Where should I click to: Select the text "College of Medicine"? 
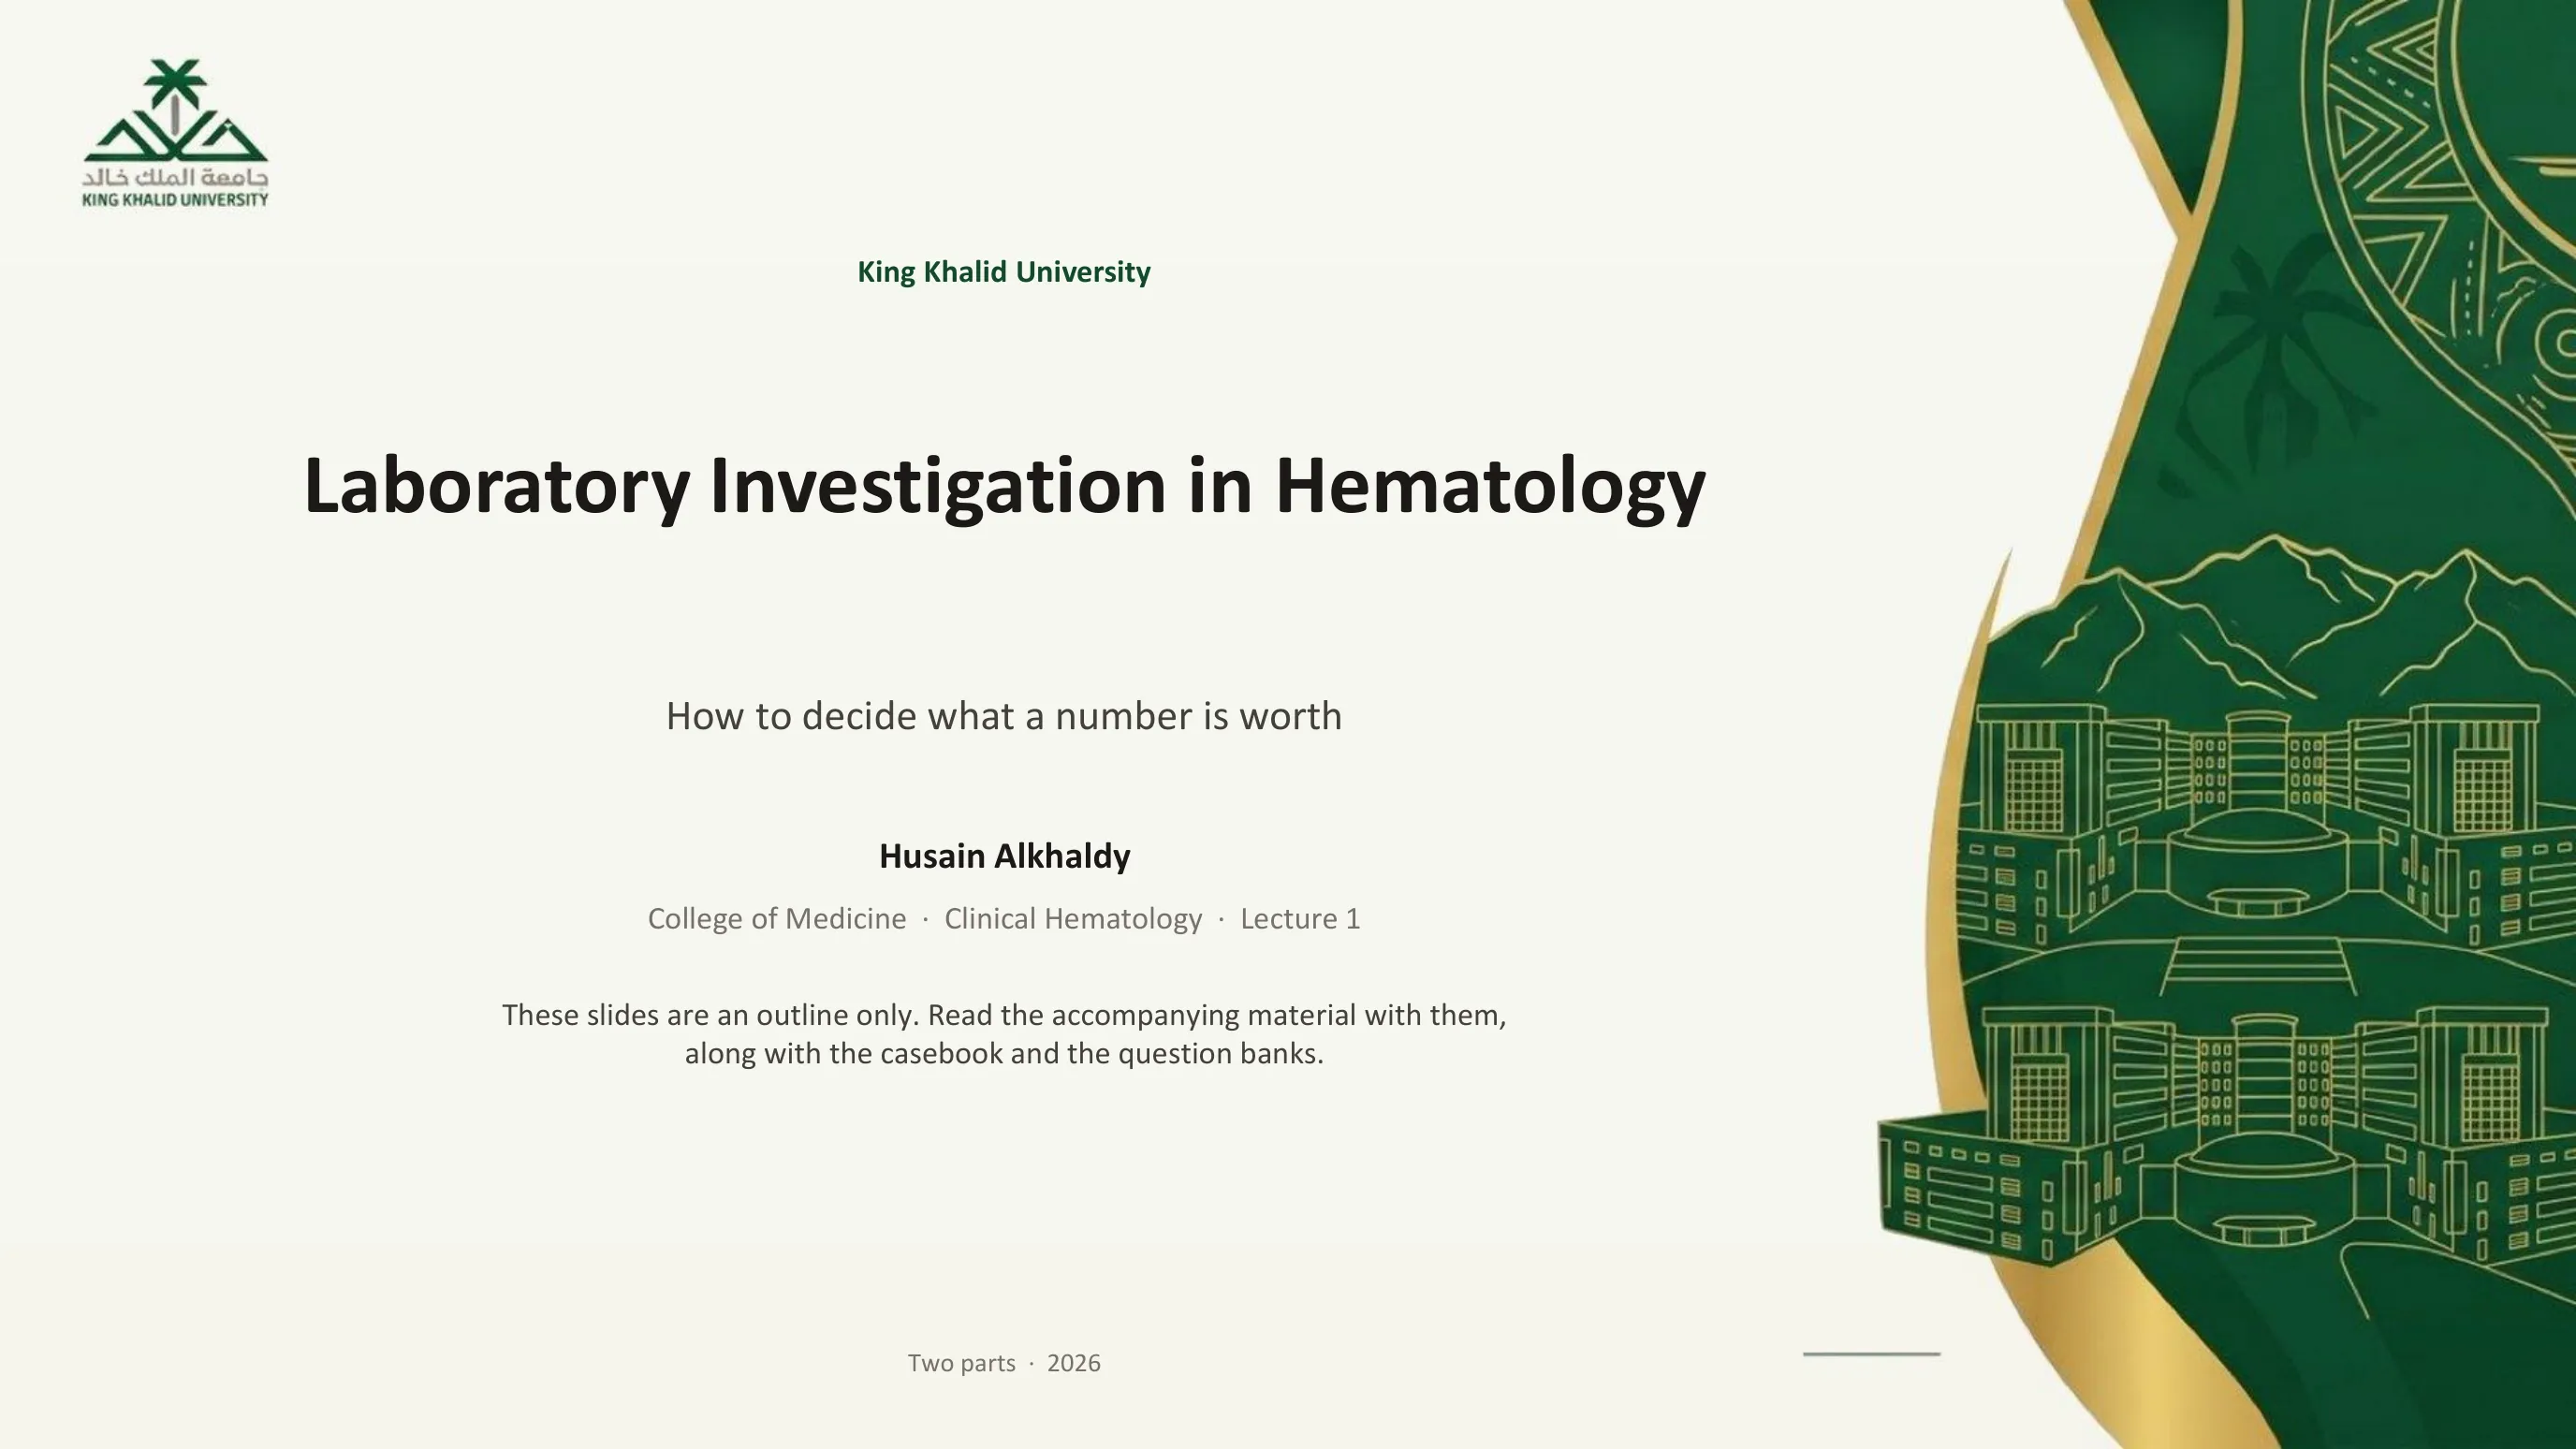pyautogui.click(x=777, y=919)
